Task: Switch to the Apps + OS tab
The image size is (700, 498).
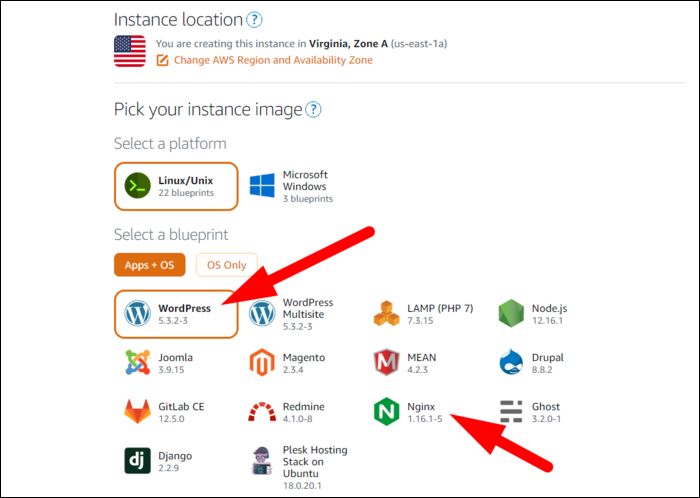Action: (150, 265)
